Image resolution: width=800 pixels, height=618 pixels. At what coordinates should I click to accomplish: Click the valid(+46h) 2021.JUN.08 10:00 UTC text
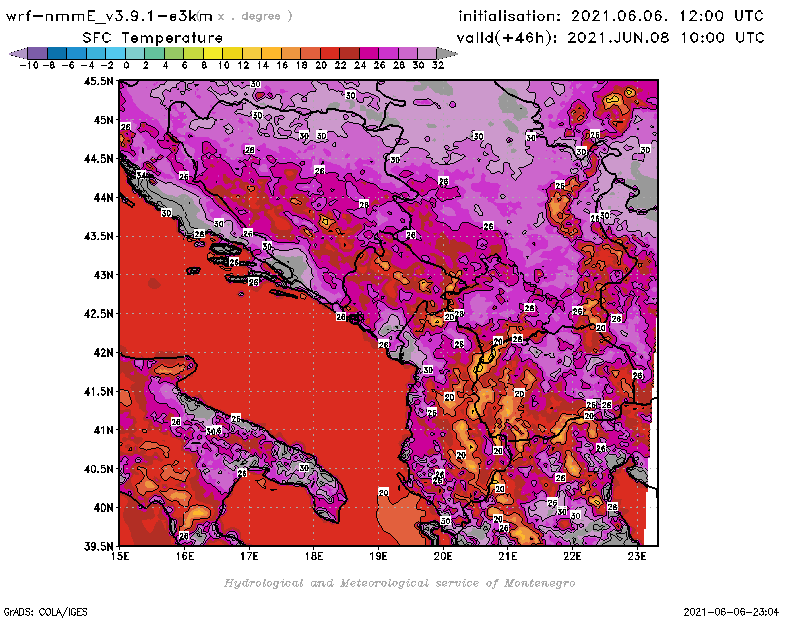pyautogui.click(x=610, y=37)
